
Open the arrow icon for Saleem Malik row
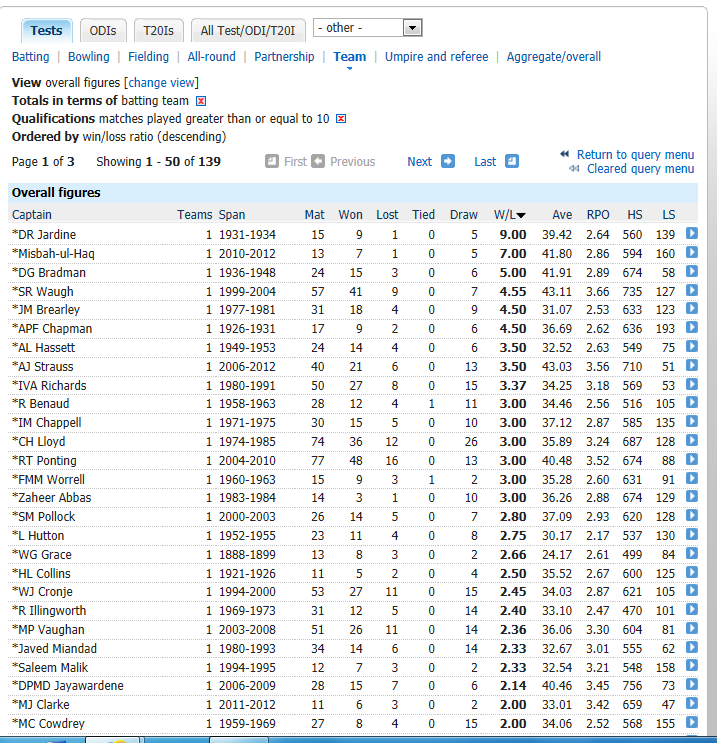coord(692,666)
